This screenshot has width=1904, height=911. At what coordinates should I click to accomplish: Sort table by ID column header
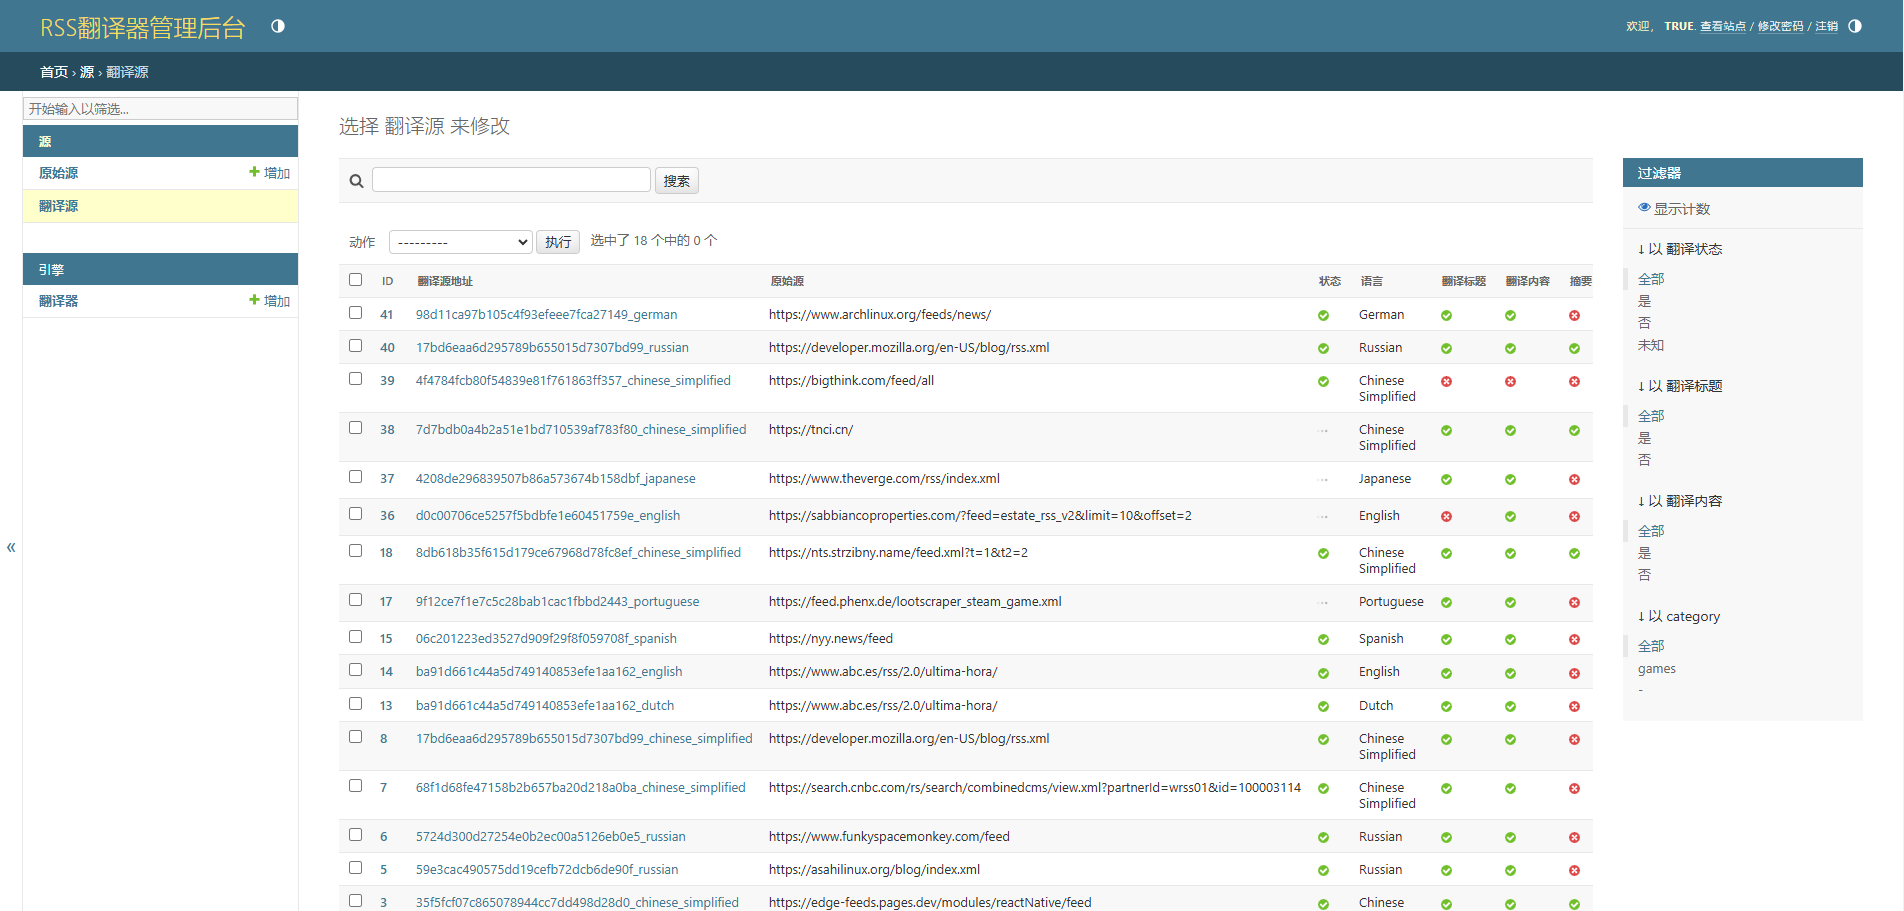click(x=387, y=281)
